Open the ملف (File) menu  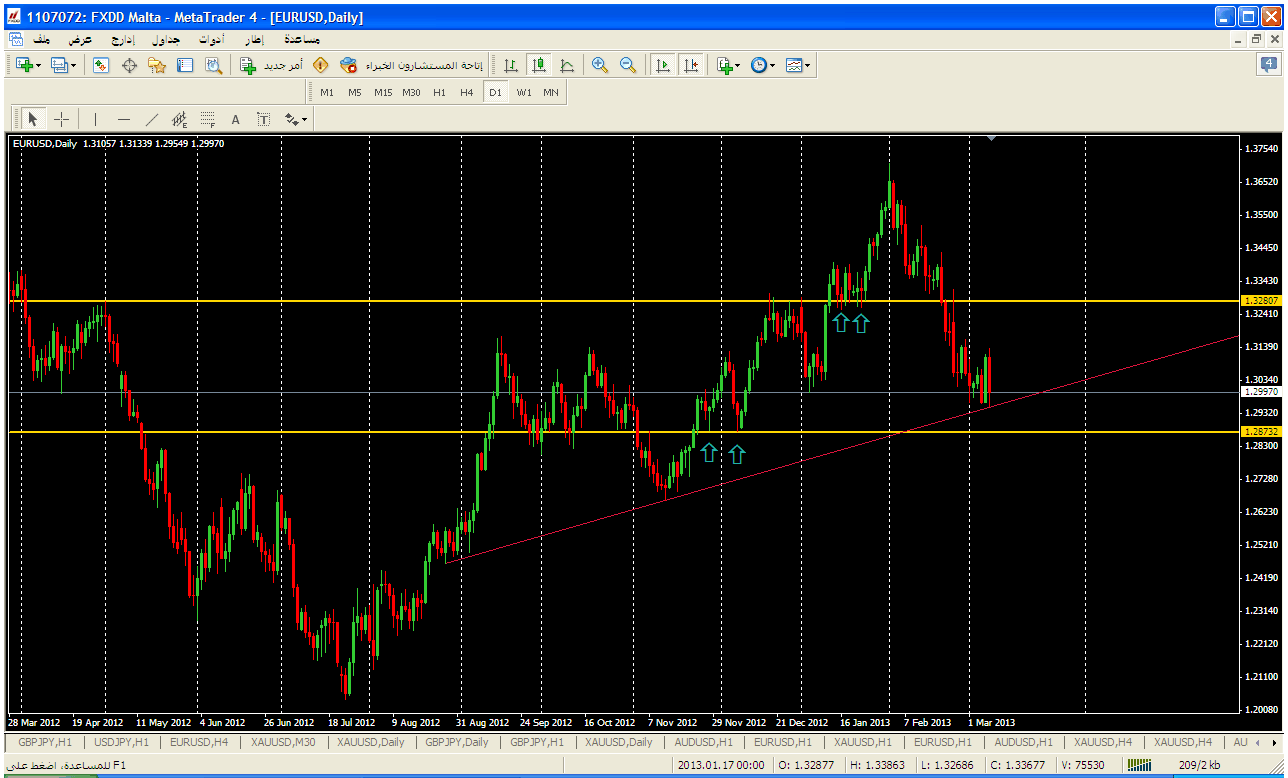tap(41, 39)
